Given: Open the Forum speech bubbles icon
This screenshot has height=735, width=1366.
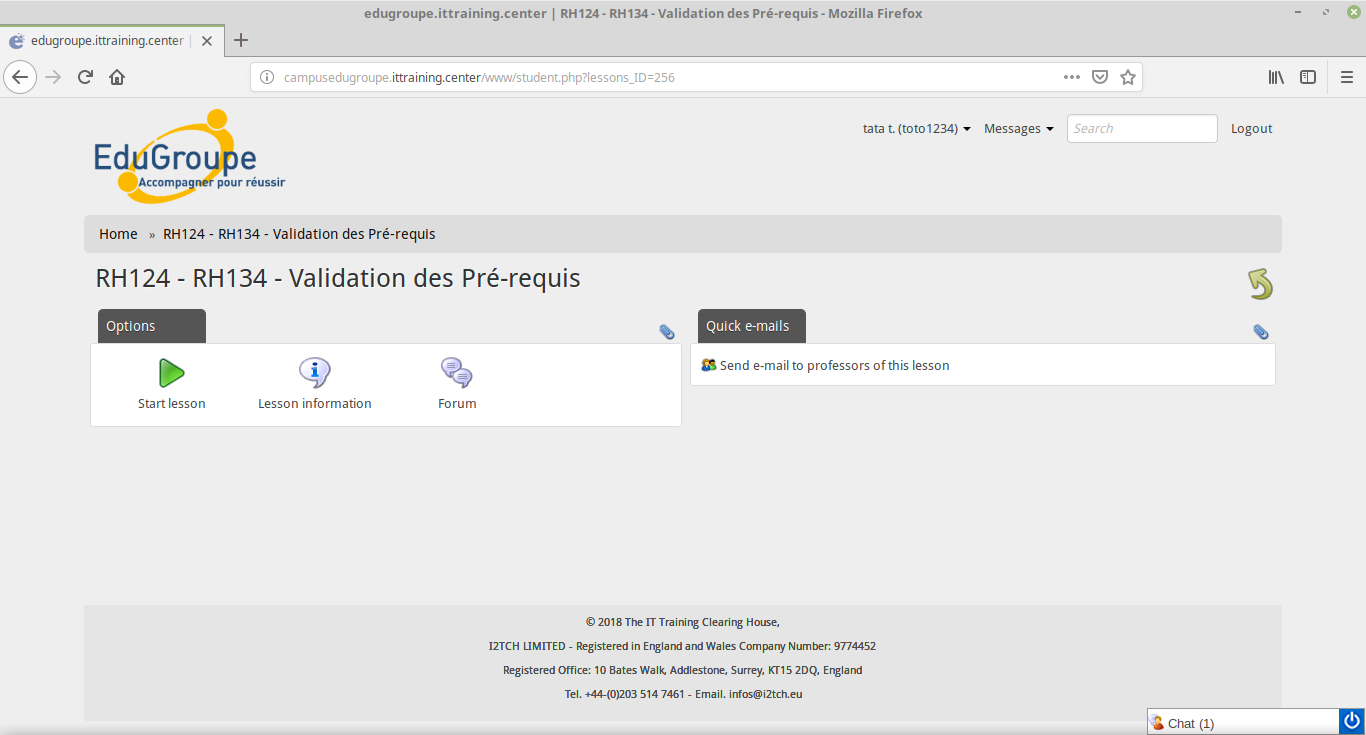Looking at the screenshot, I should (x=457, y=373).
